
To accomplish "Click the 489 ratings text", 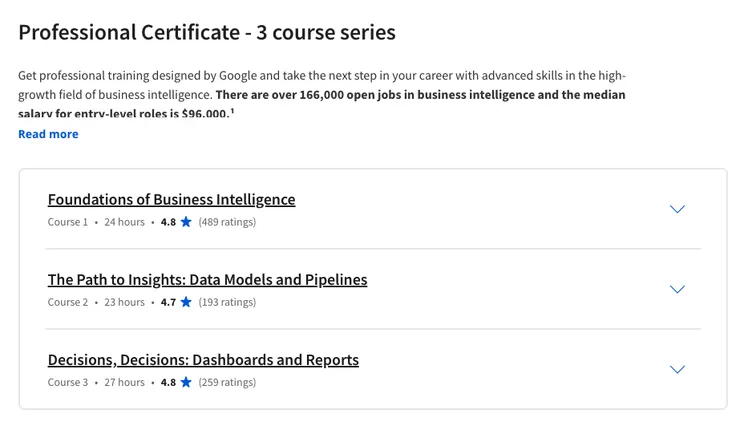I will click(x=227, y=222).
